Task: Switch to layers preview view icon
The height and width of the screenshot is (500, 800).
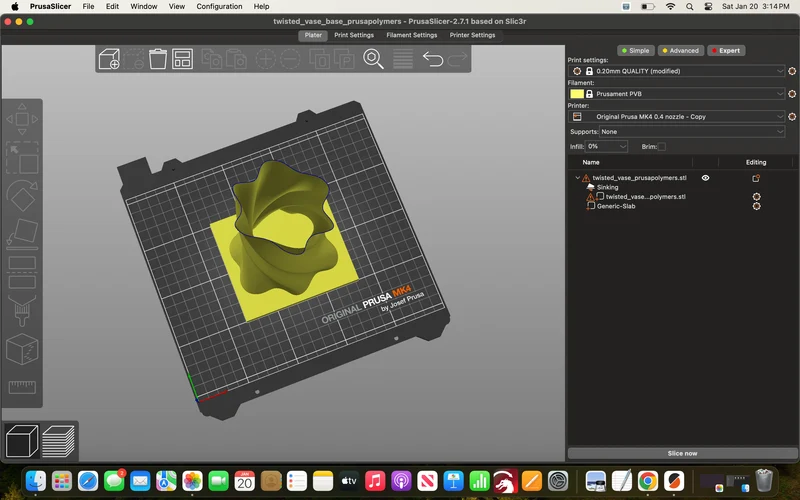Action: click(x=58, y=441)
